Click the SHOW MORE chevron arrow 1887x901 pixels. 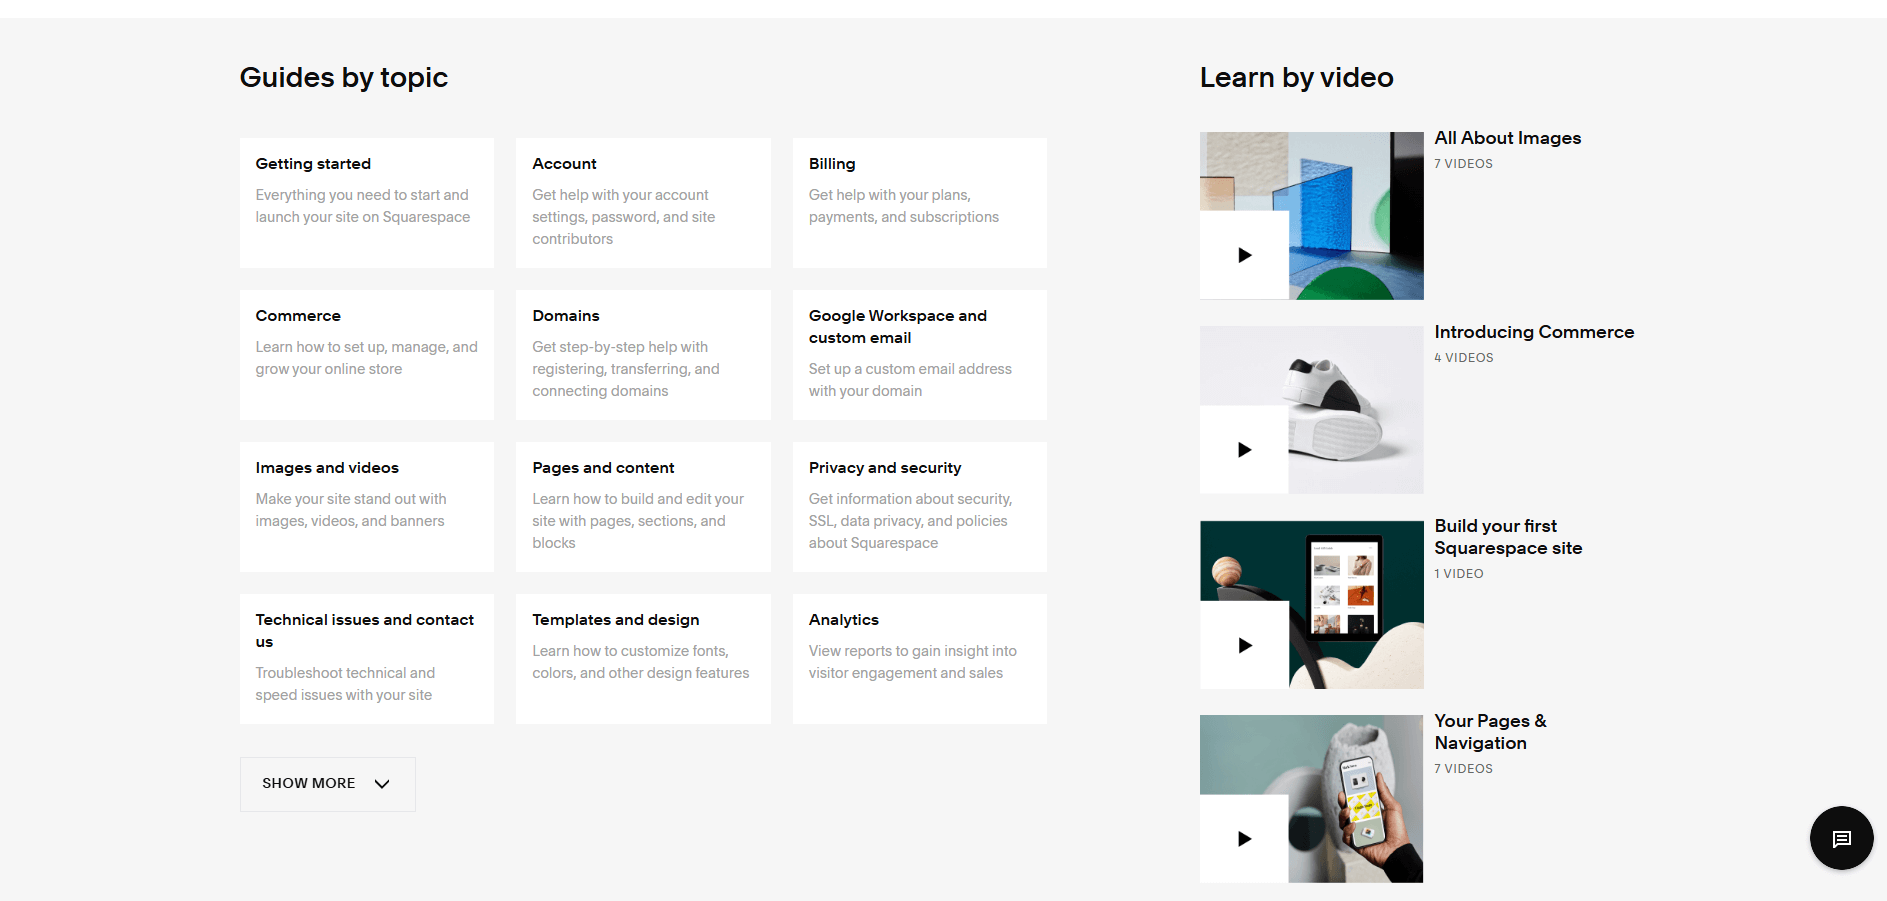coord(381,785)
